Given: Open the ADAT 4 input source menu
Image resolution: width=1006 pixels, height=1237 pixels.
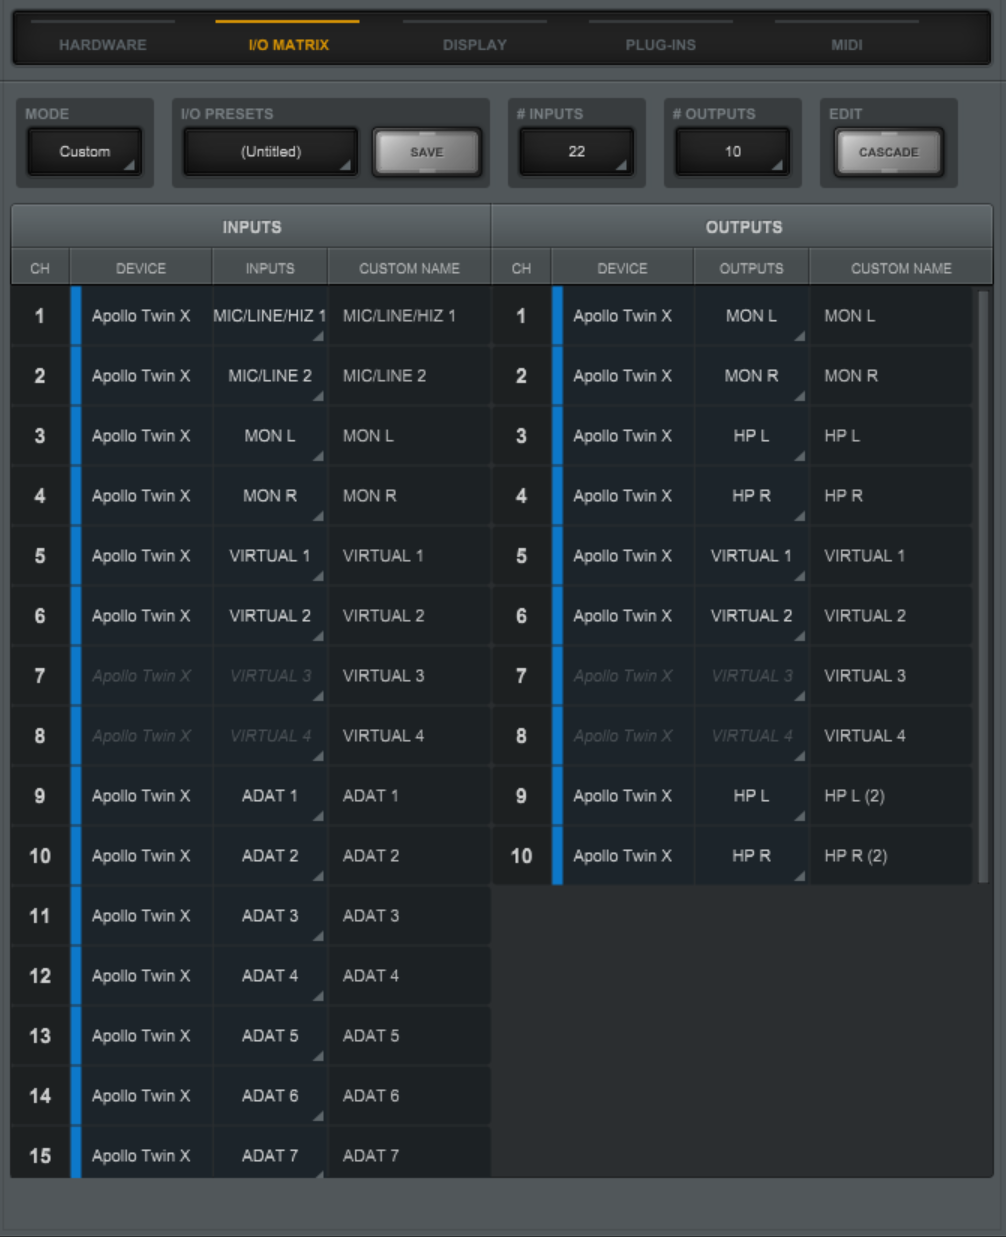Looking at the screenshot, I should (270, 976).
